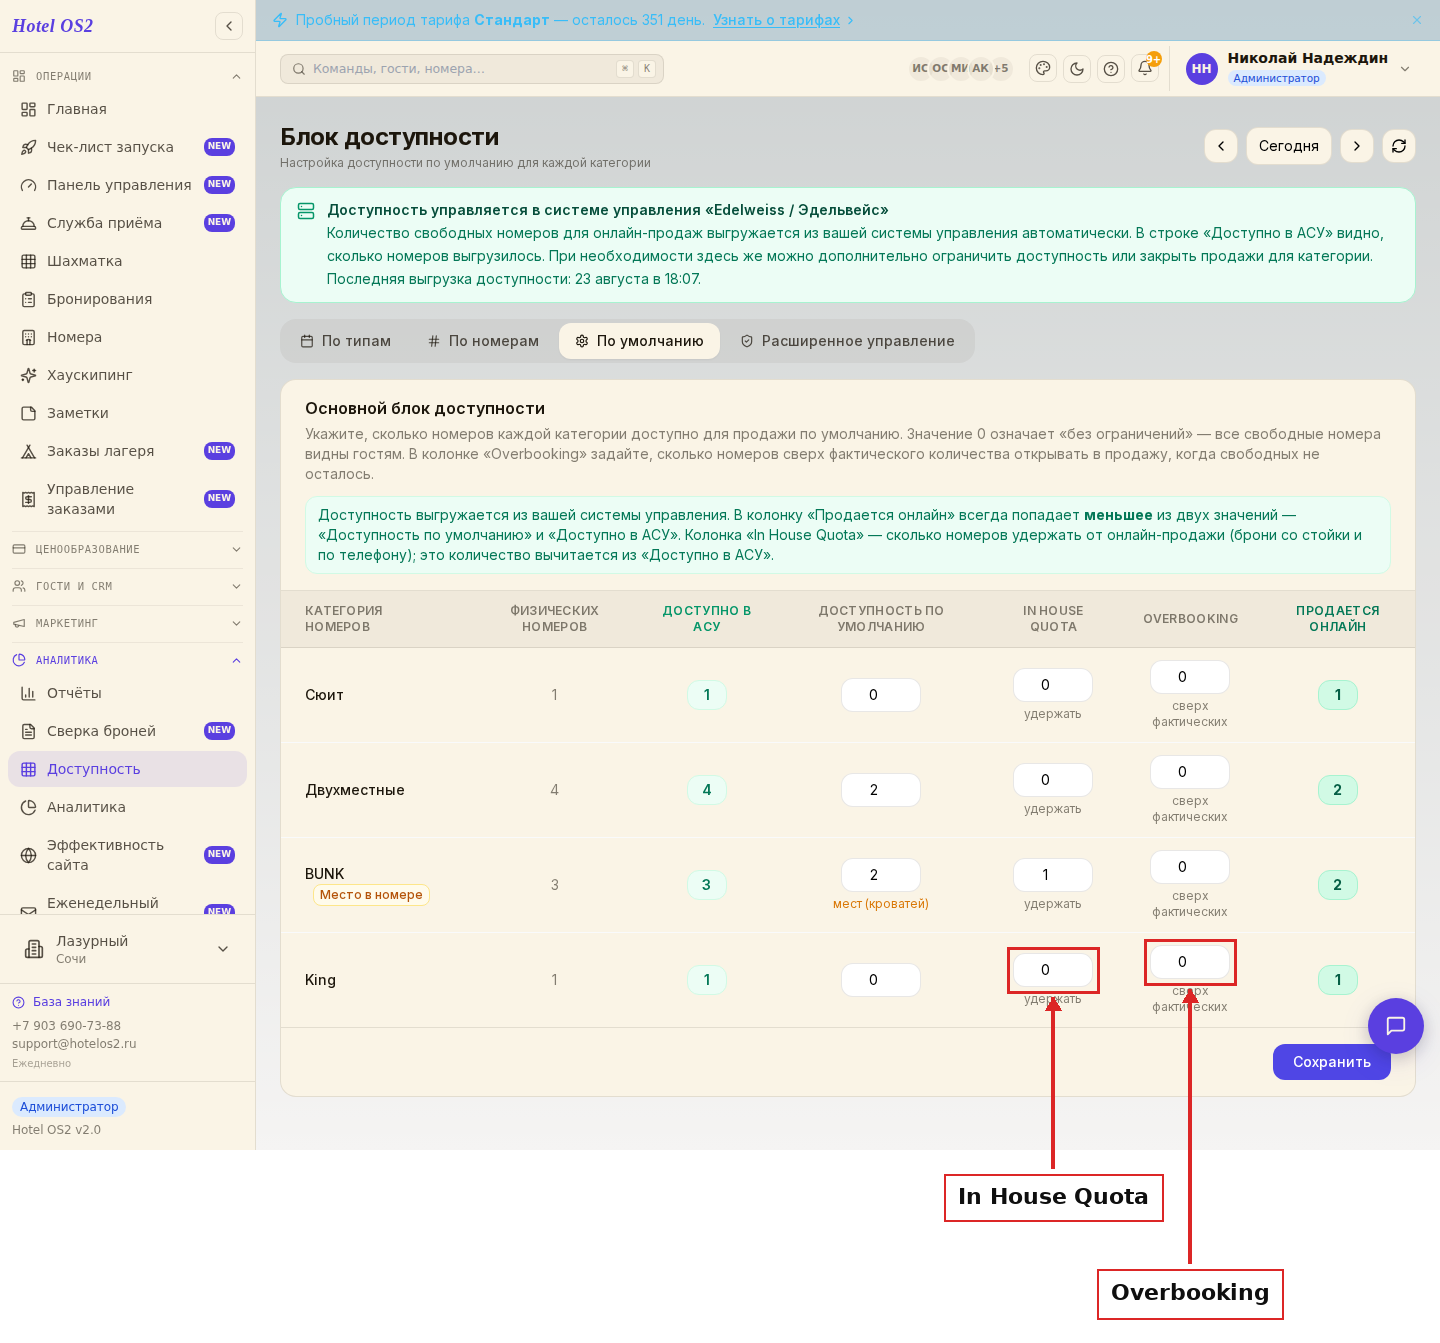Image resolution: width=1440 pixels, height=1343 pixels.
Task: Edit default availability for Сюит
Action: point(881,695)
